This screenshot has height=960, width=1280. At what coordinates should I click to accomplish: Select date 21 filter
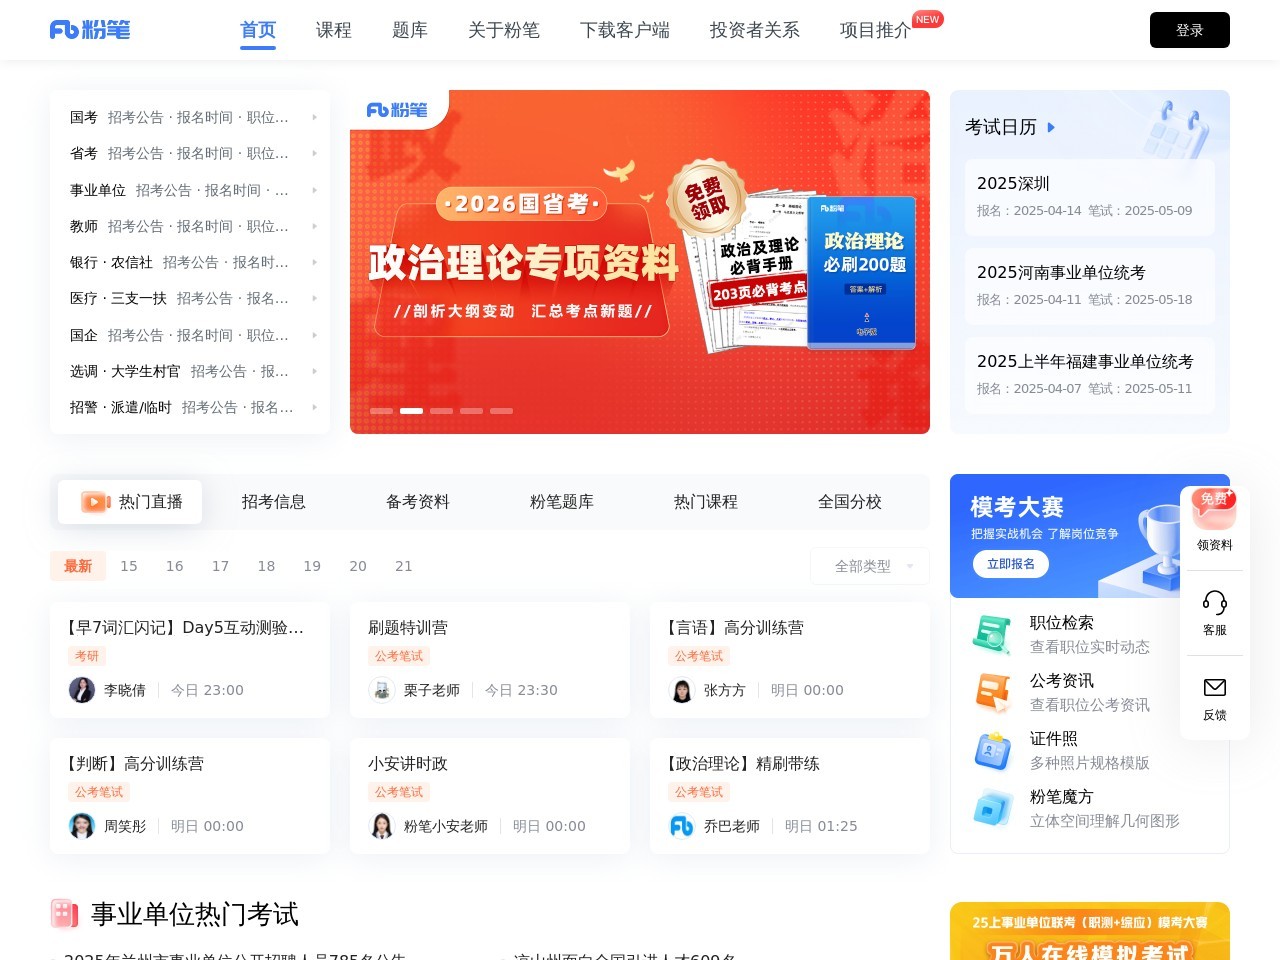click(404, 566)
